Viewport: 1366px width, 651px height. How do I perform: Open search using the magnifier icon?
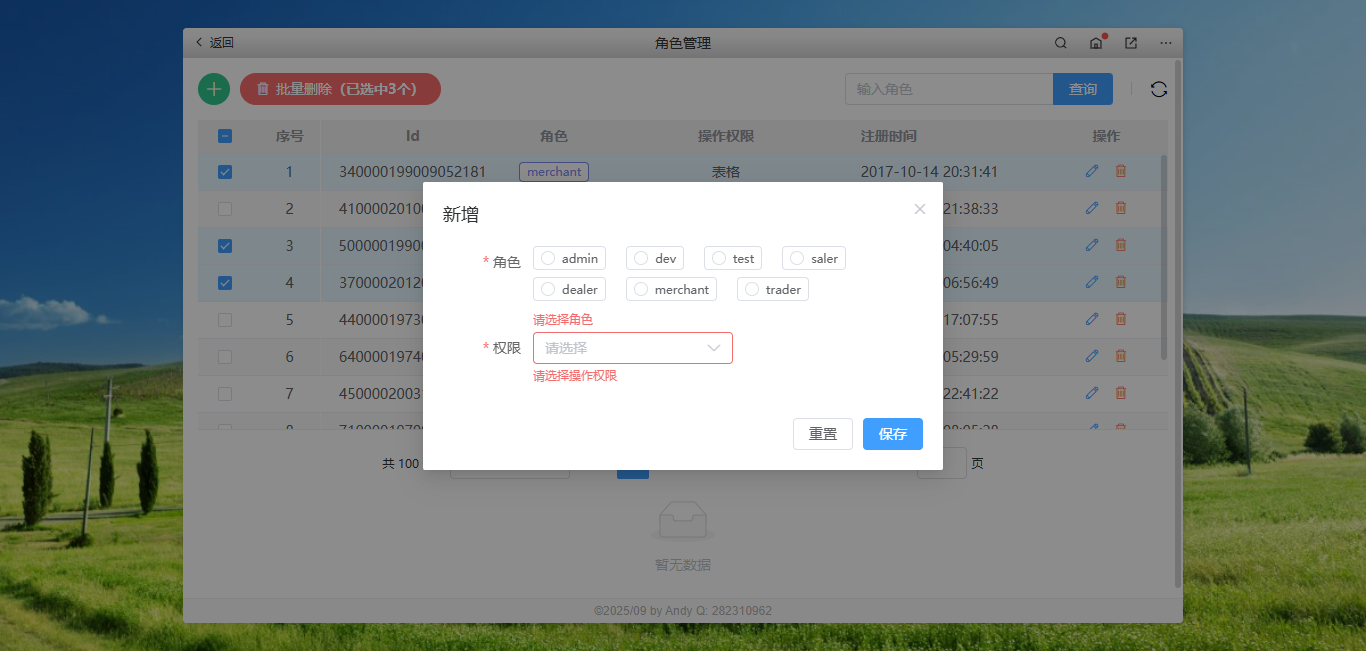tap(1060, 43)
